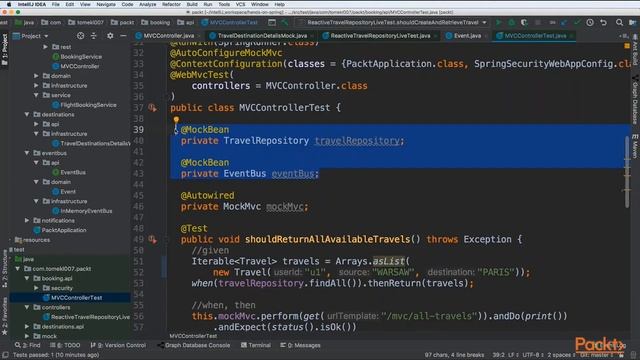
Task: Collapse the service folder
Action: (x=36, y=95)
